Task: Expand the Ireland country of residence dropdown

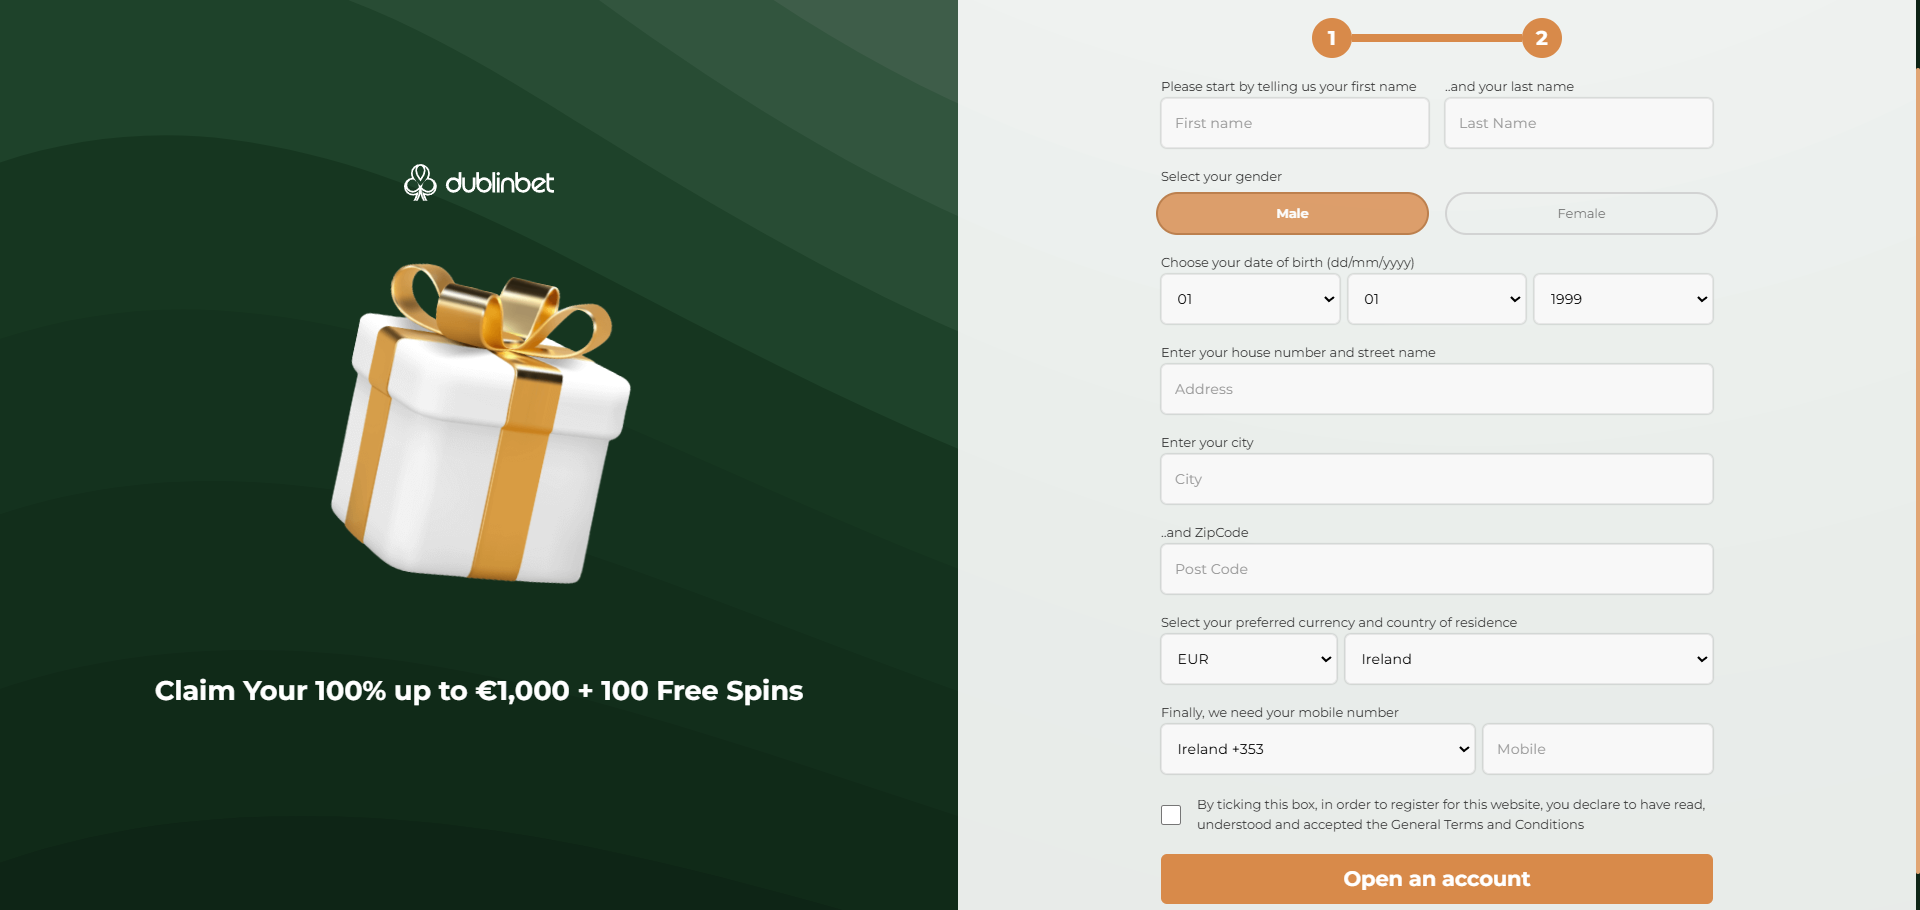Action: click(1528, 659)
